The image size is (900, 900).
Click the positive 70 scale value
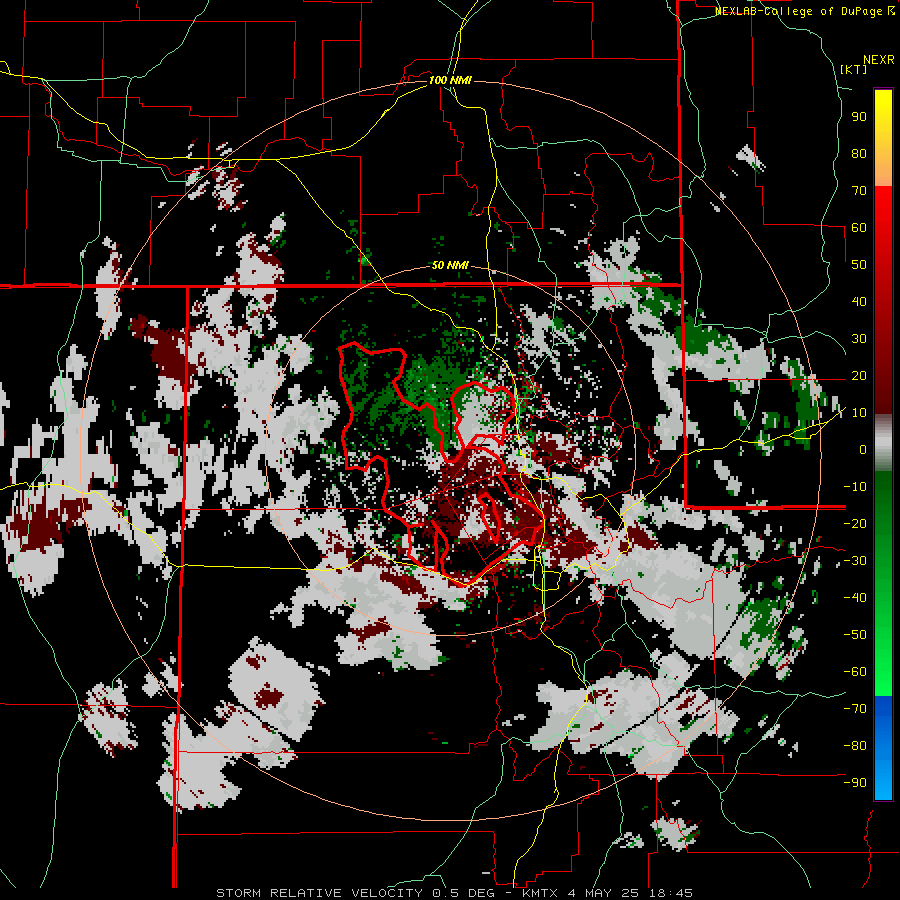click(x=859, y=191)
